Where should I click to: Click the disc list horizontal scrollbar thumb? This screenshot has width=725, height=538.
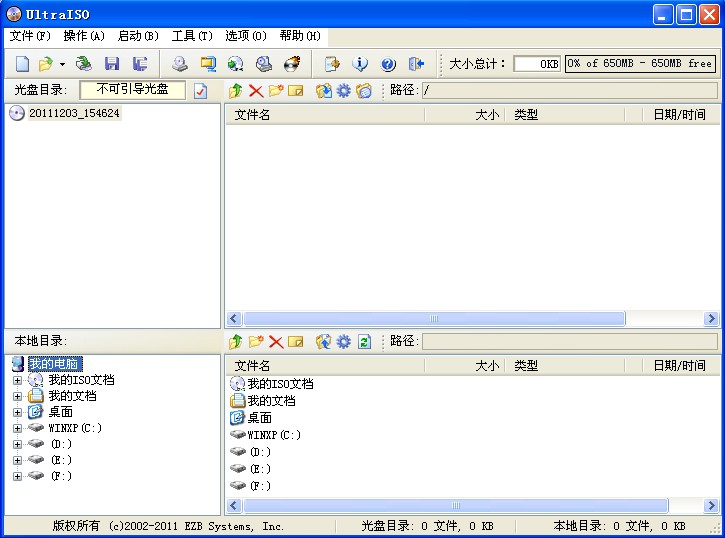click(x=434, y=318)
